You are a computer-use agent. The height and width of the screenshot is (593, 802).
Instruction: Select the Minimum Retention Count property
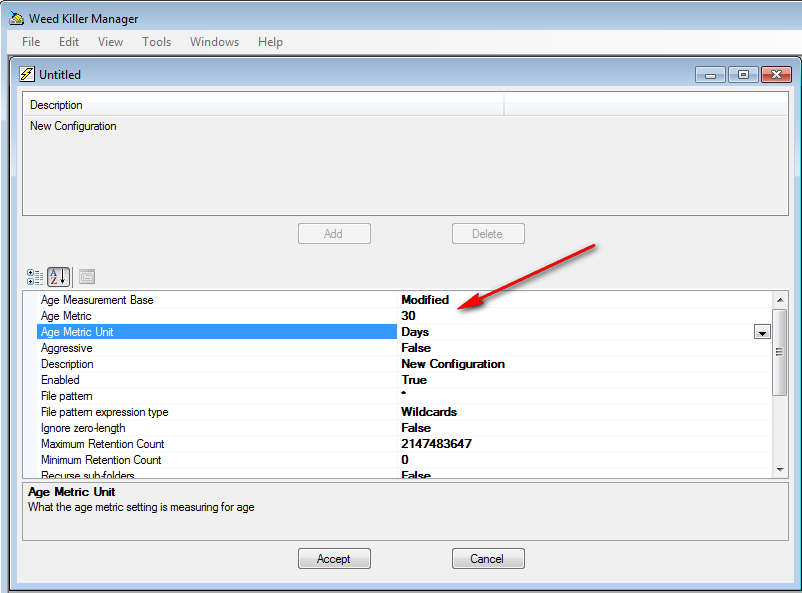point(217,460)
